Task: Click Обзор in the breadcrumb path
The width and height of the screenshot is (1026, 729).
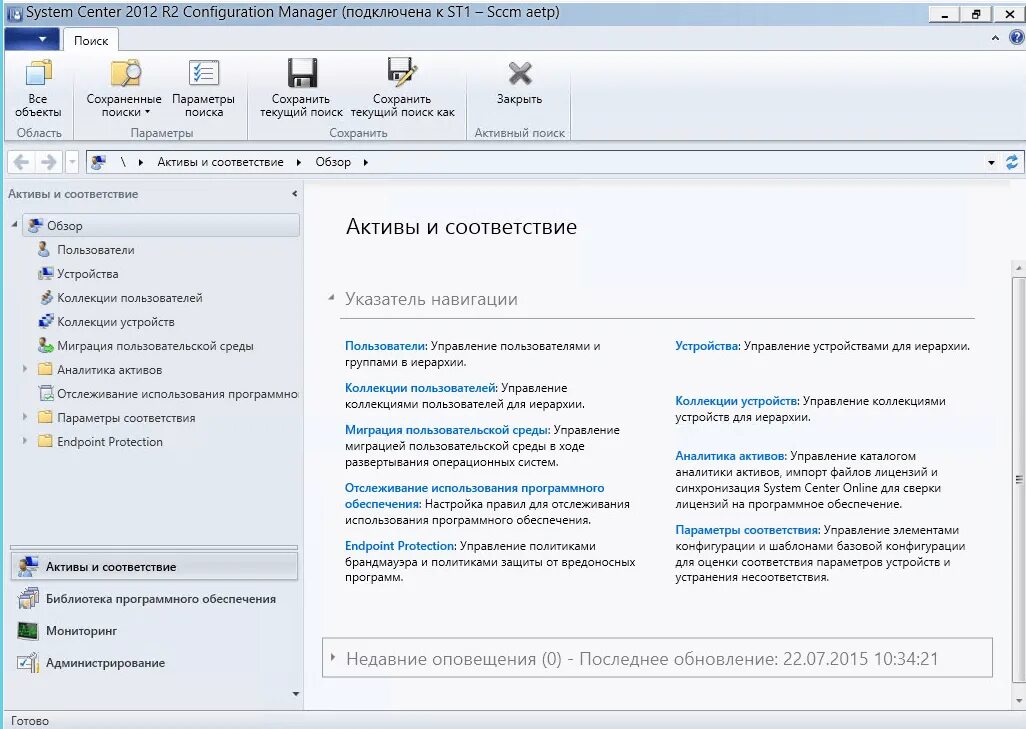Action: pyautogui.click(x=333, y=162)
